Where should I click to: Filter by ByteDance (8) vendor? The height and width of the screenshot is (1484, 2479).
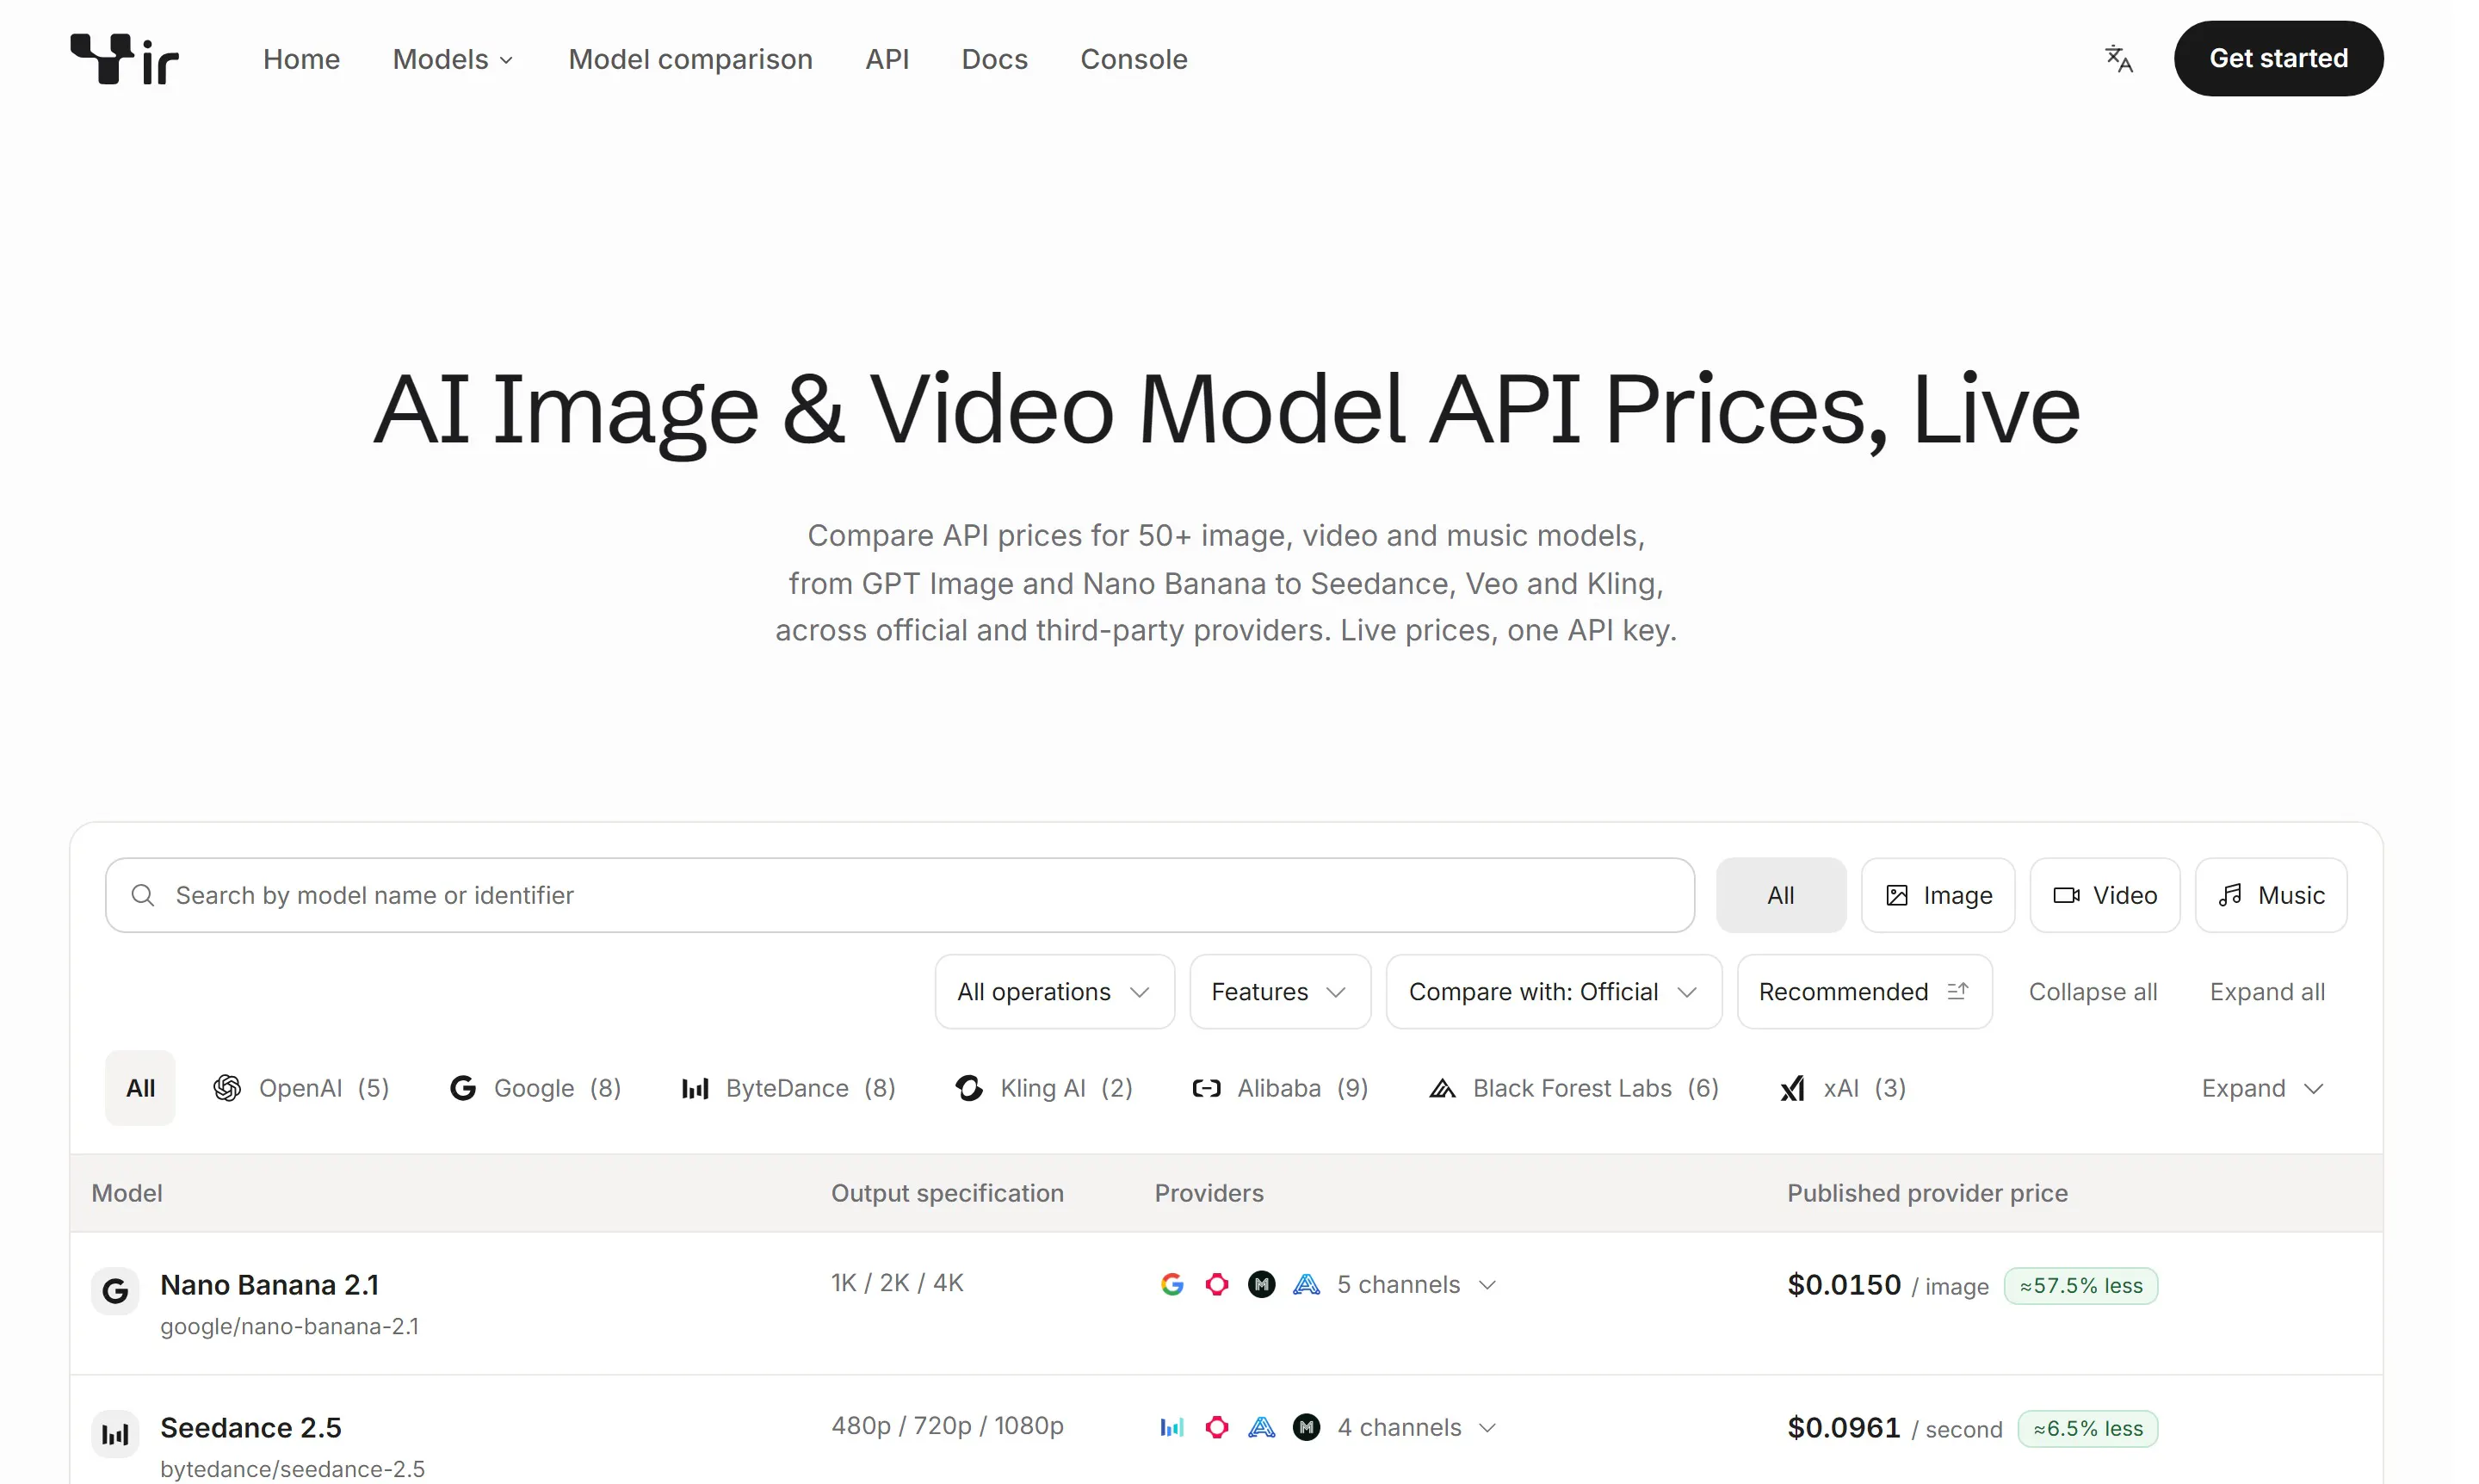(x=788, y=1088)
